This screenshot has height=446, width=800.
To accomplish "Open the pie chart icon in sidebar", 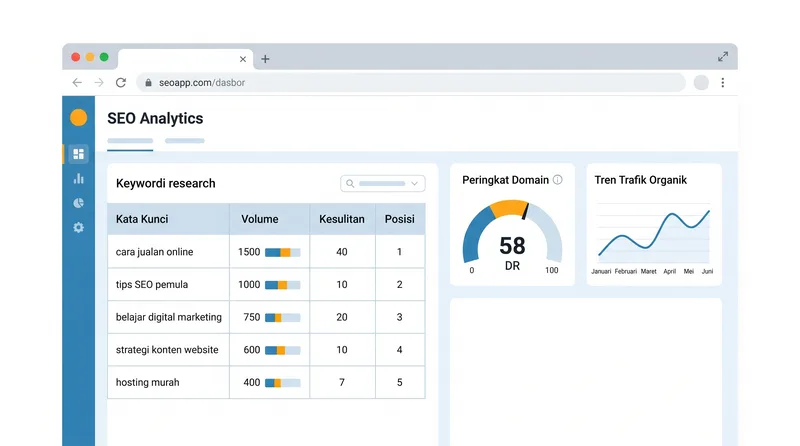I will pyautogui.click(x=79, y=203).
